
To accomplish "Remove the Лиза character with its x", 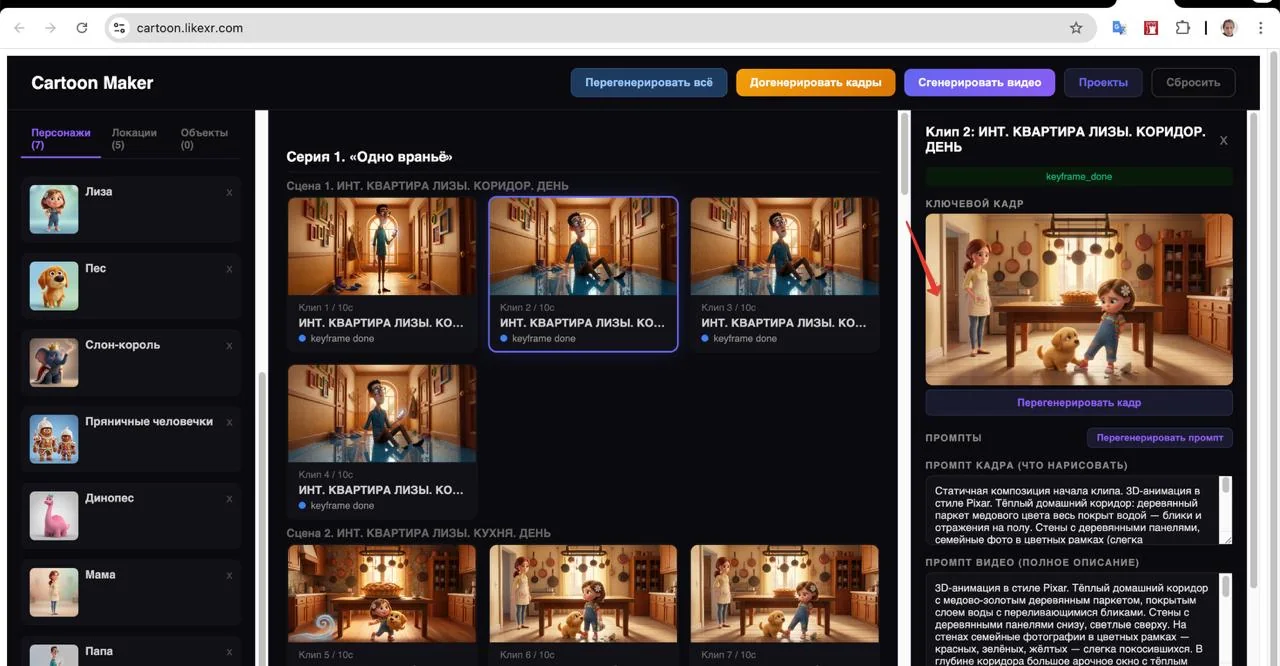I will (229, 192).
